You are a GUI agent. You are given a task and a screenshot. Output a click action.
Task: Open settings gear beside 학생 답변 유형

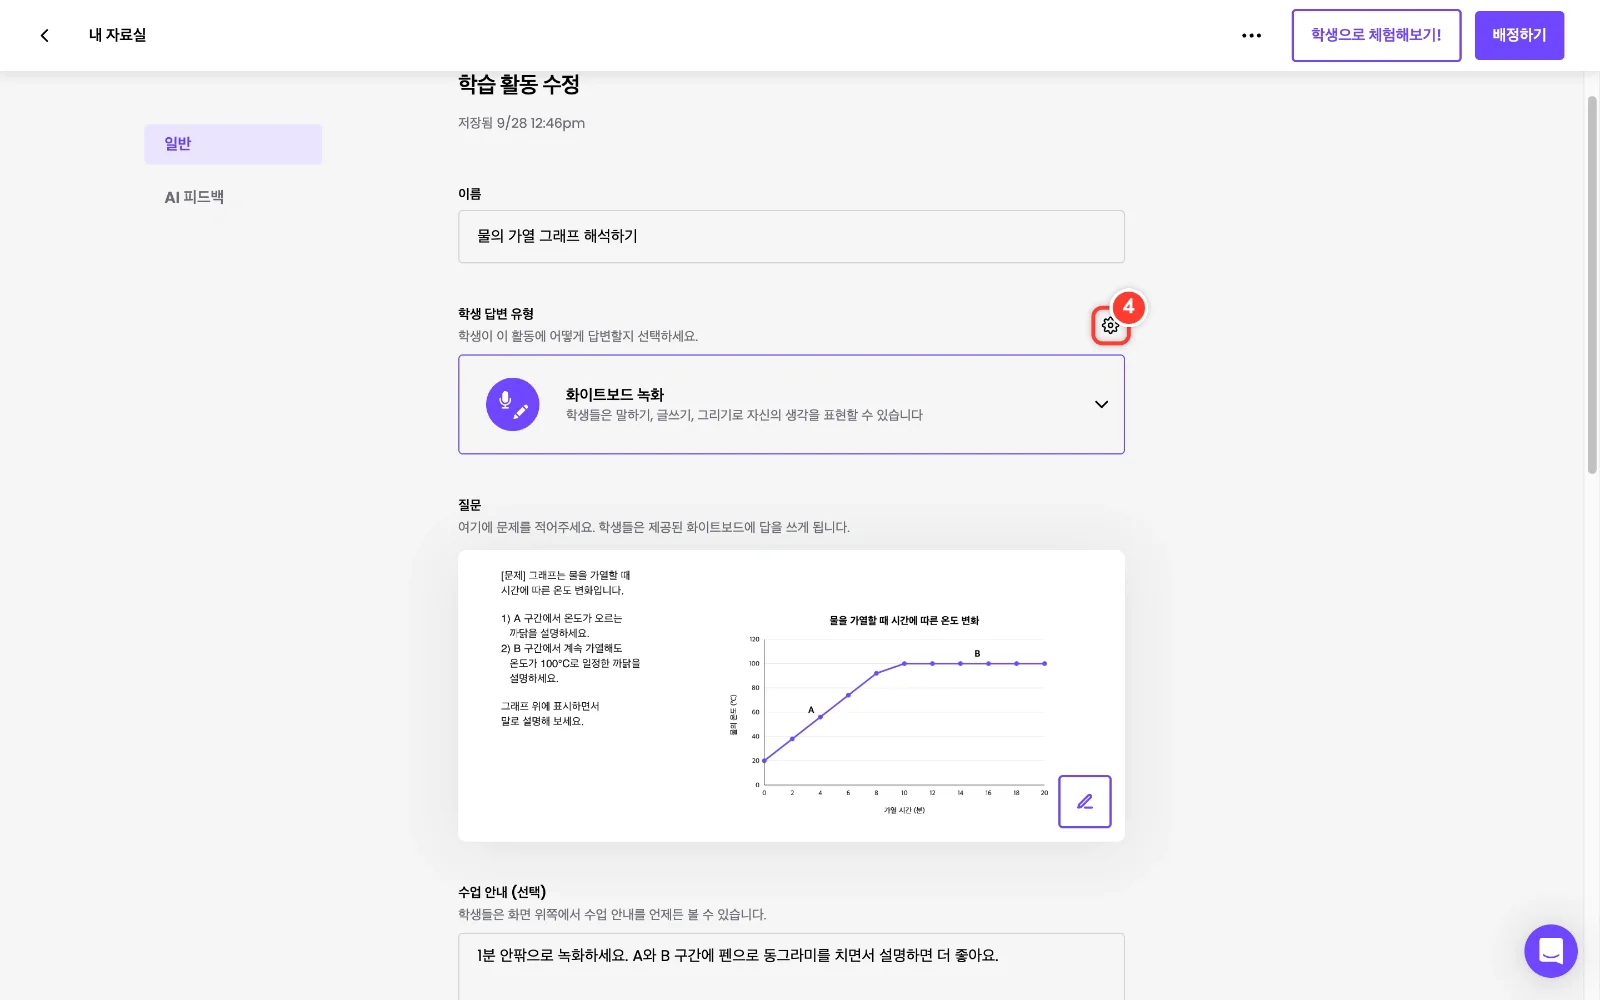[x=1110, y=325]
